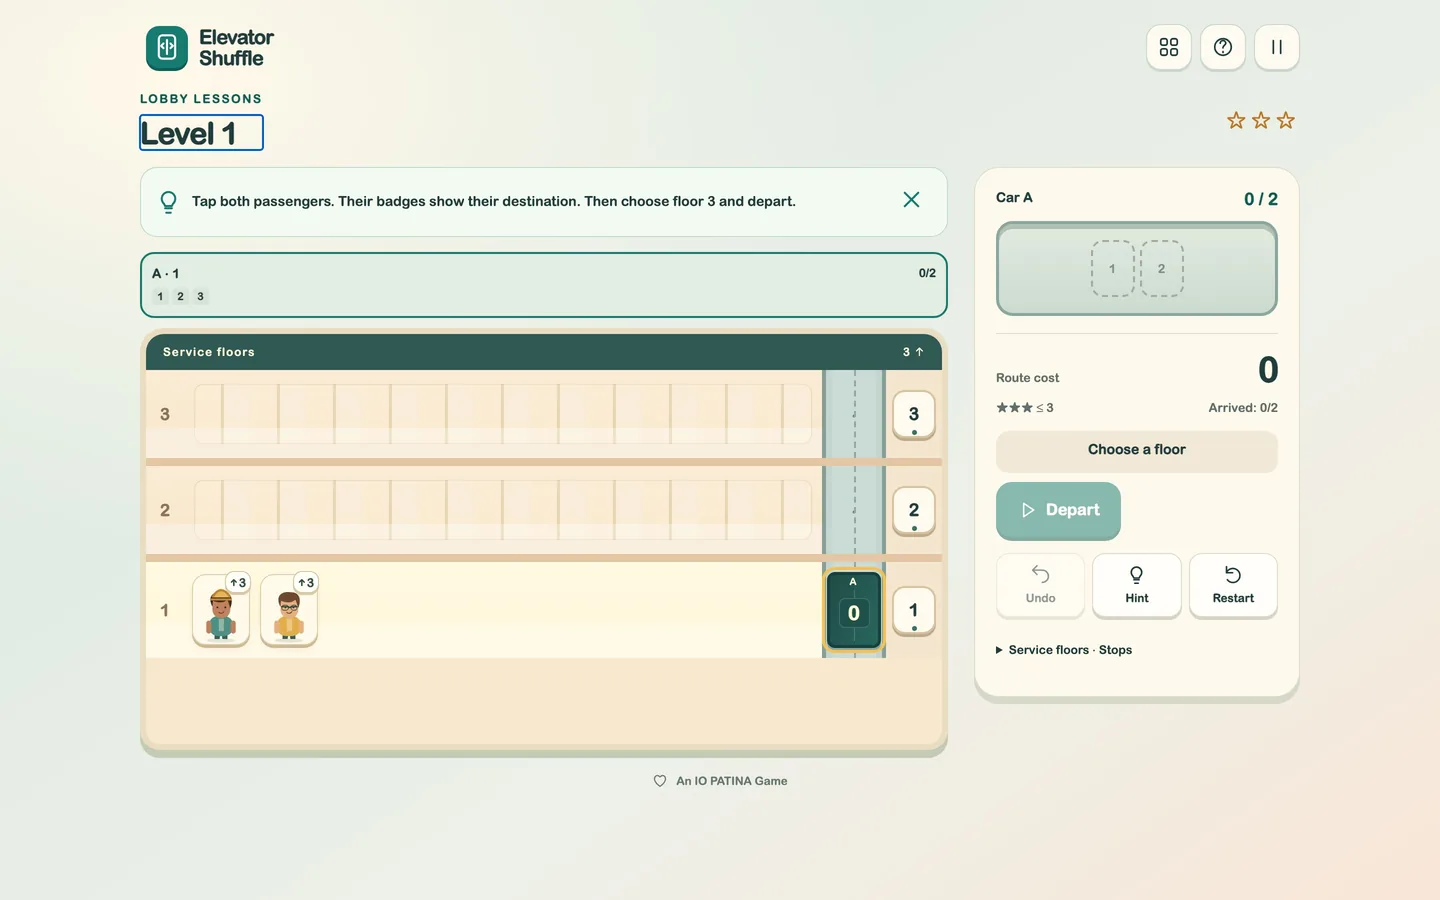The height and width of the screenshot is (900, 1440).
Task: Click the Elevator Shuffle logo icon
Action: [167, 48]
